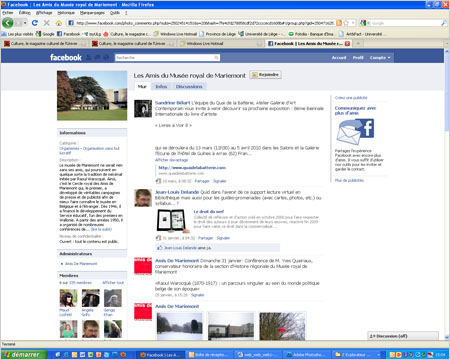450x360 pixels.
Task: Open the Historique menu
Action: pyautogui.click(x=66, y=13)
